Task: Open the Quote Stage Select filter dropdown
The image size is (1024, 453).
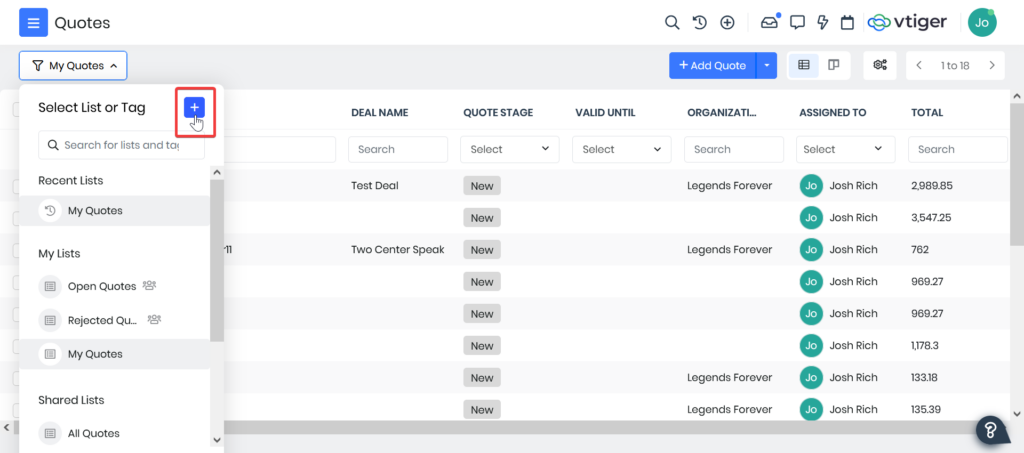Action: tap(510, 149)
